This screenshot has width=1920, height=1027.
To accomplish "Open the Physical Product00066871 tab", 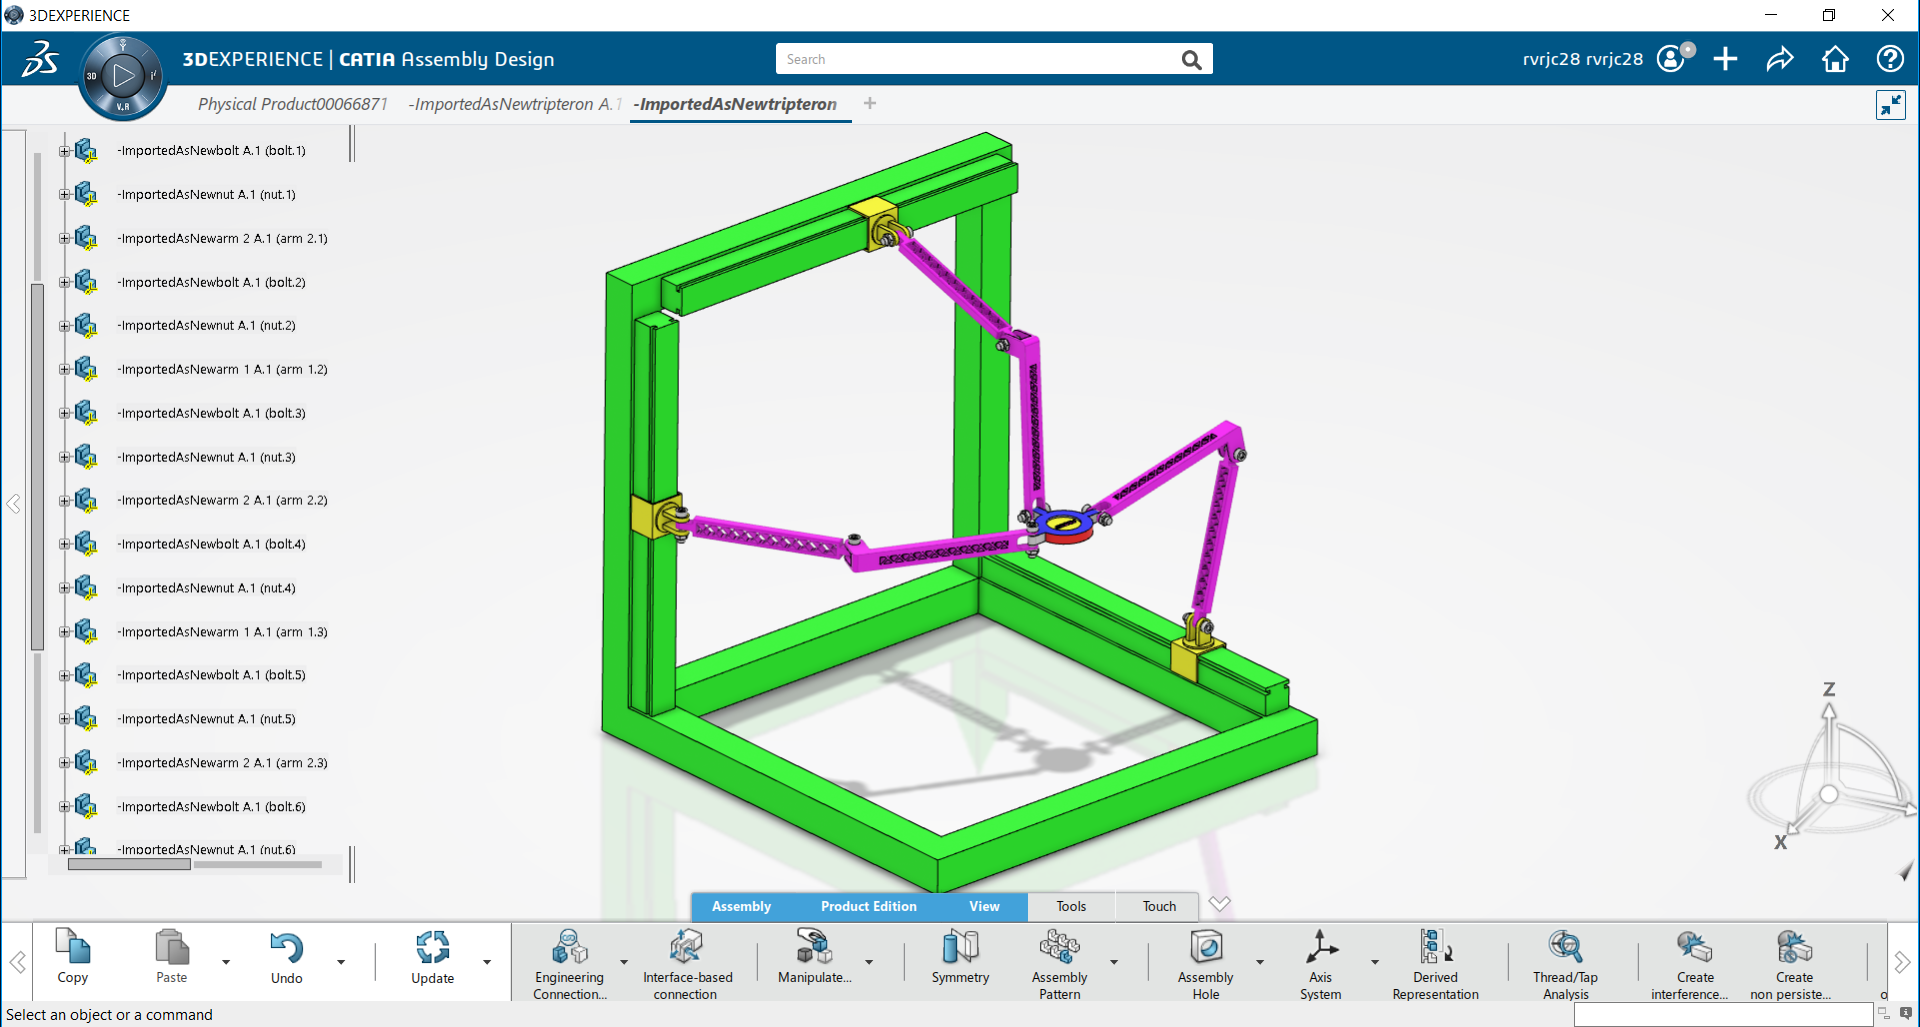I will point(292,104).
